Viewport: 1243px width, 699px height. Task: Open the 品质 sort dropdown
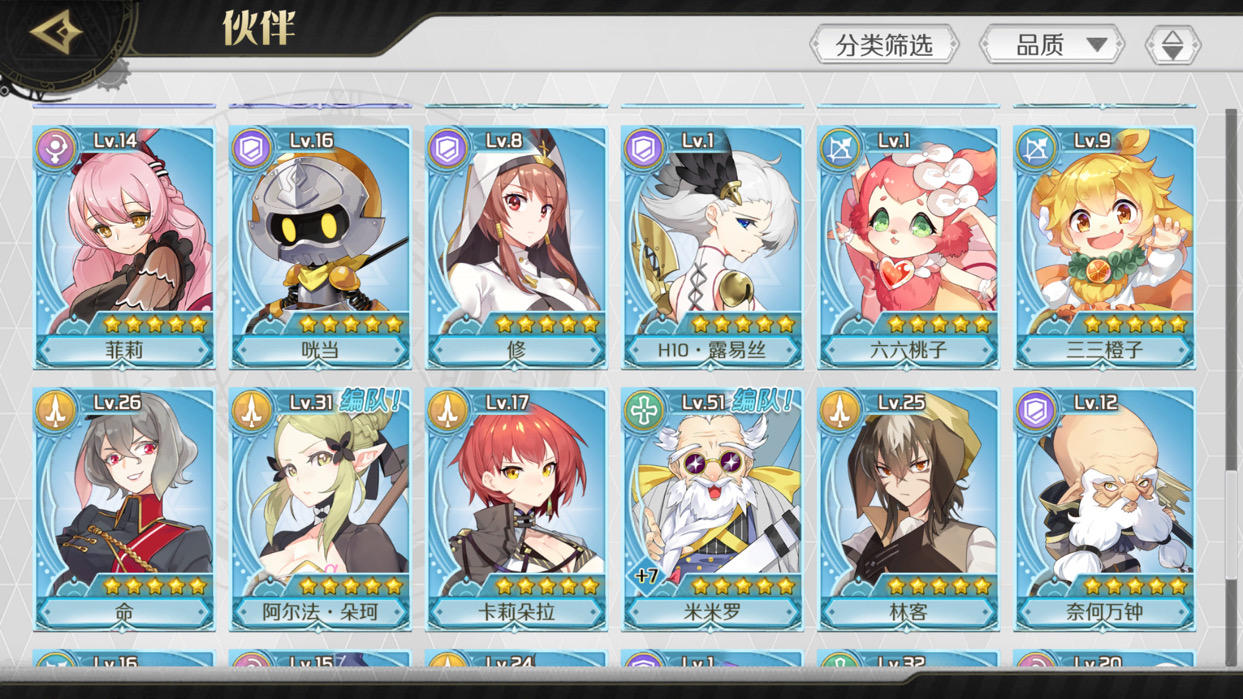click(x=1052, y=45)
